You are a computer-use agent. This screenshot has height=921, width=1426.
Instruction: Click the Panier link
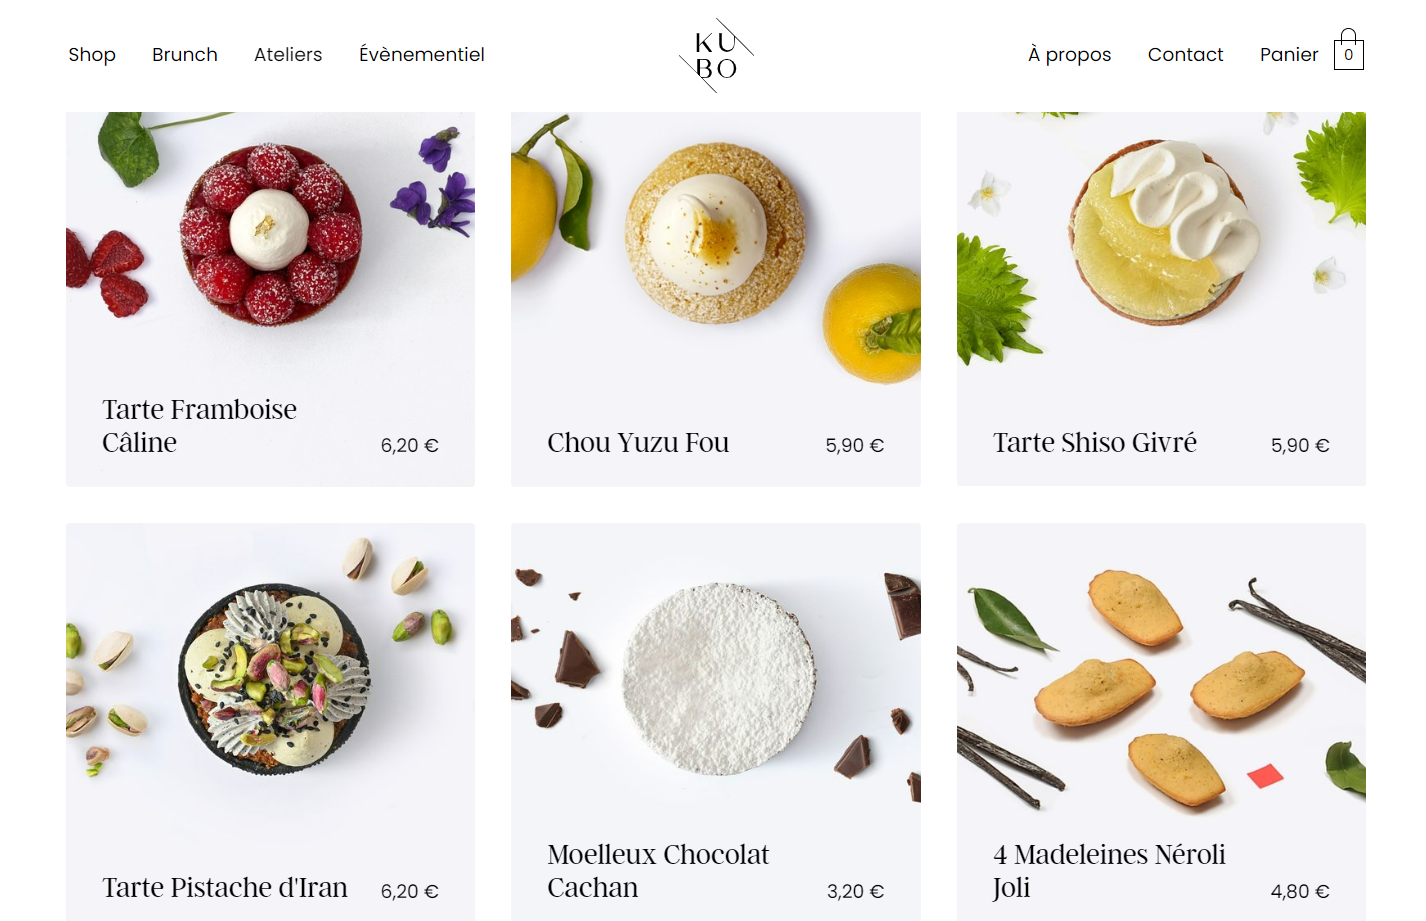[1289, 55]
